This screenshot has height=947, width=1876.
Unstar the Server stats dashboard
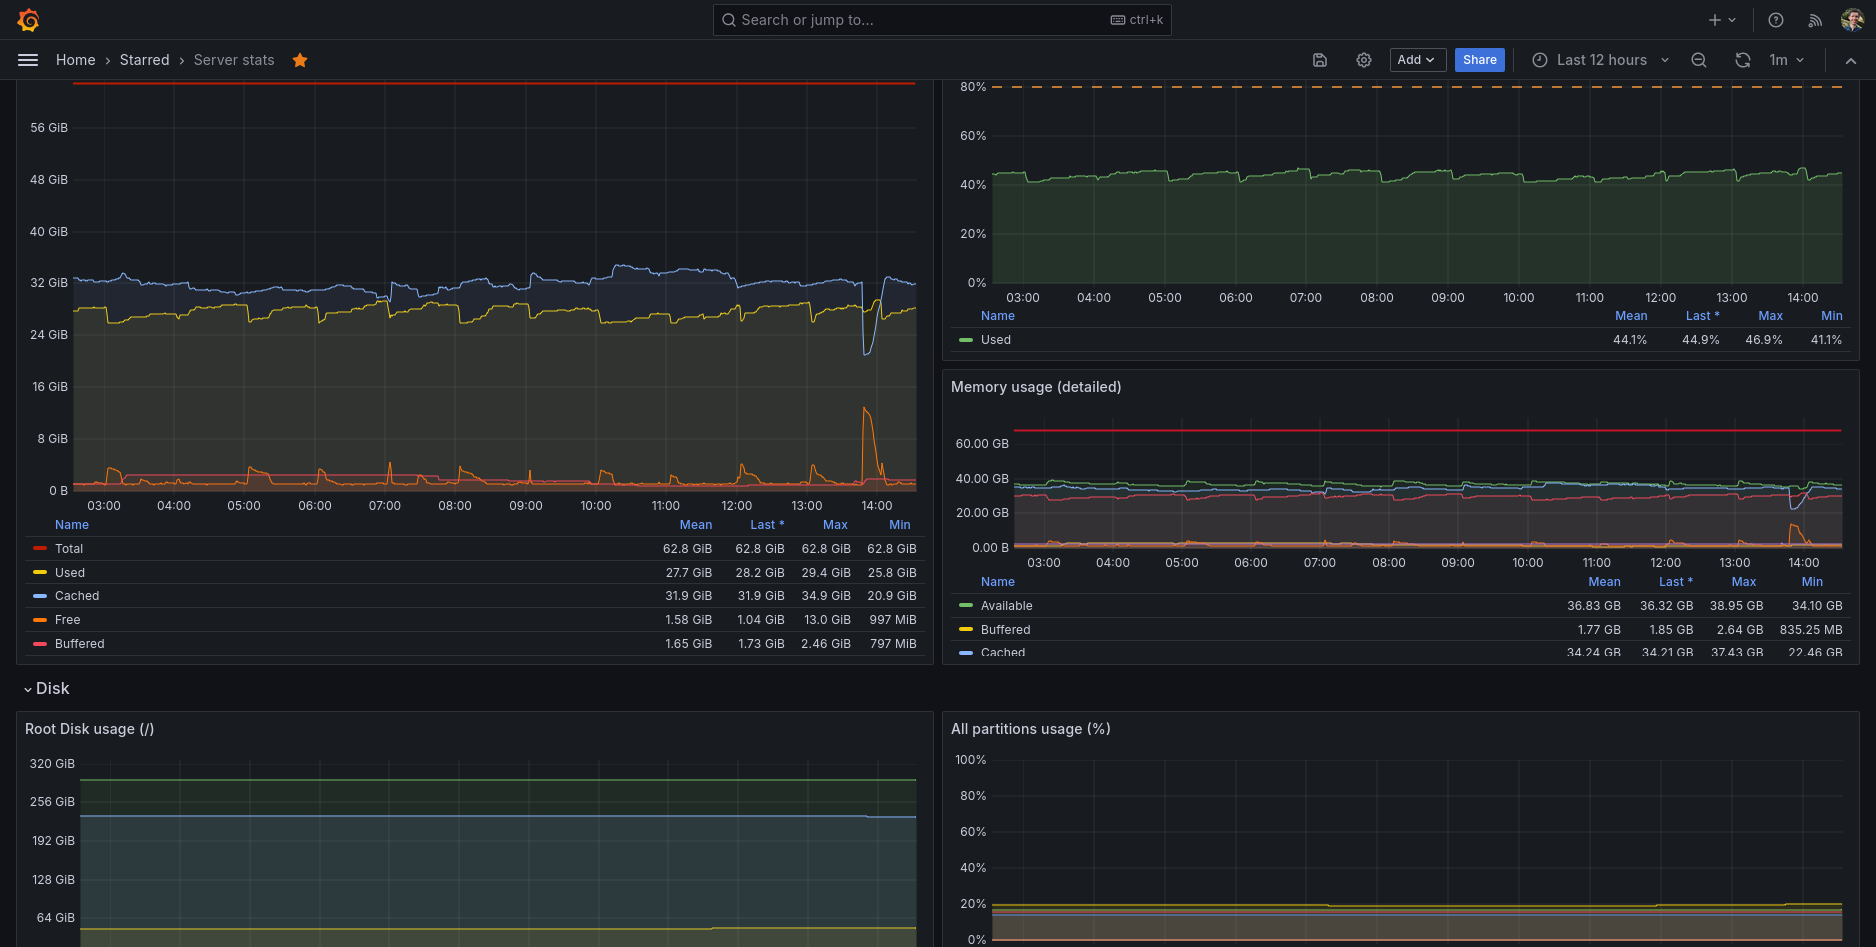click(300, 60)
